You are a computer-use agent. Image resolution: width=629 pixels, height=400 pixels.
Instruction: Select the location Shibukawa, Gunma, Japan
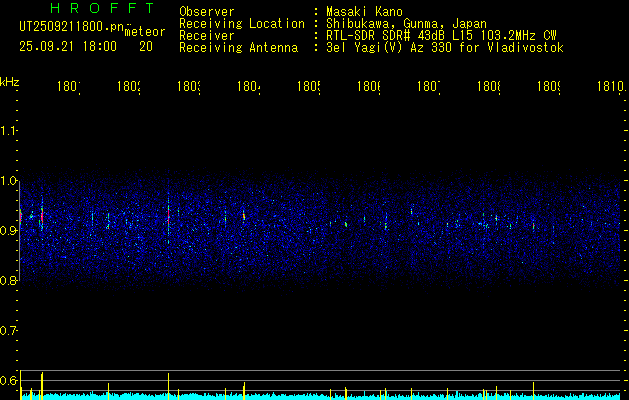406,24
